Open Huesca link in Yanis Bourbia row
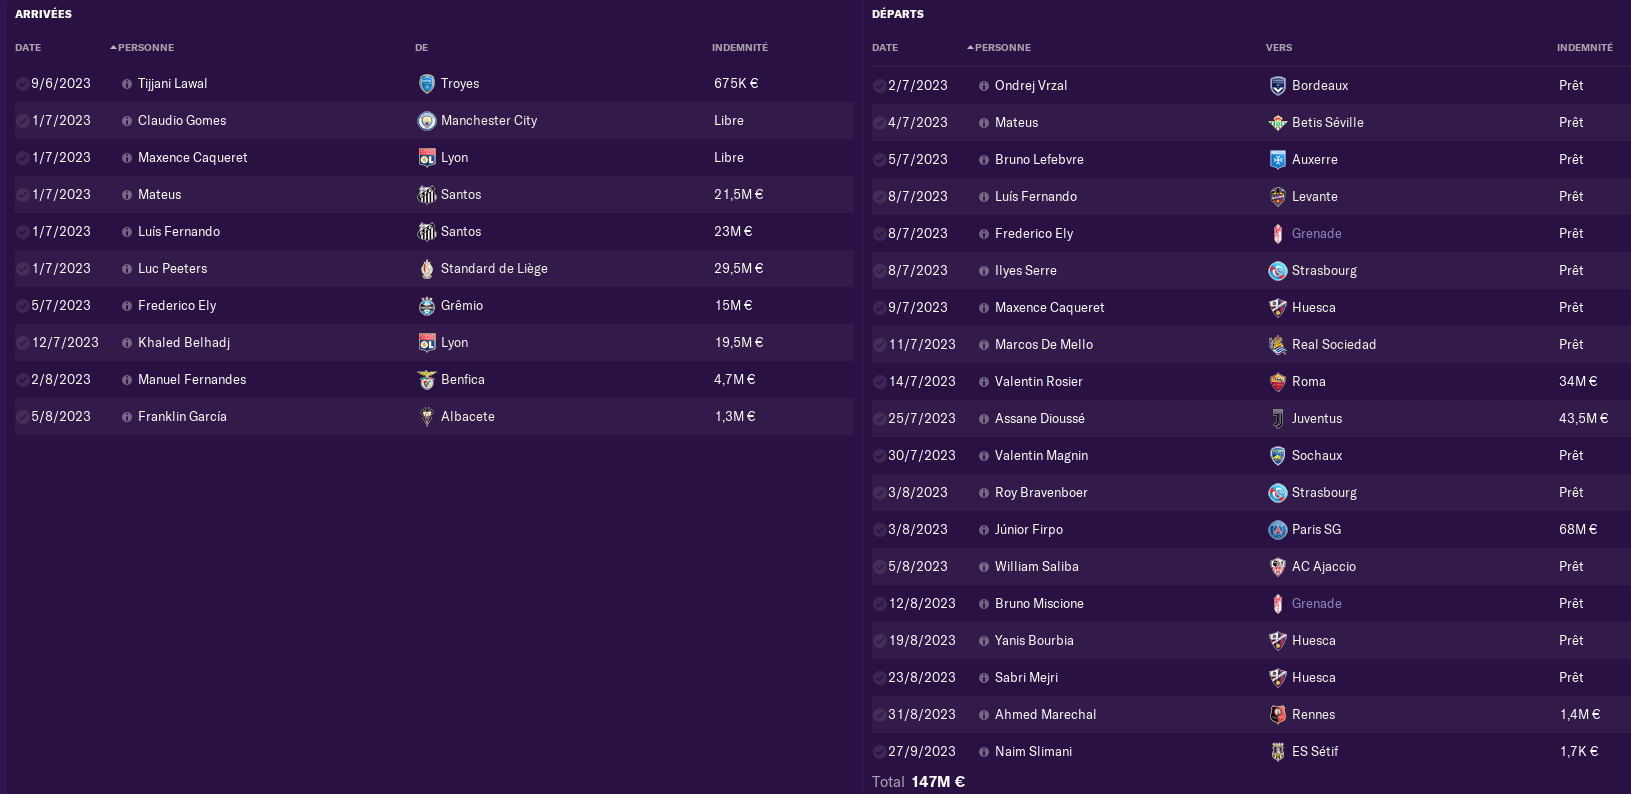1631x794 pixels. (x=1314, y=641)
